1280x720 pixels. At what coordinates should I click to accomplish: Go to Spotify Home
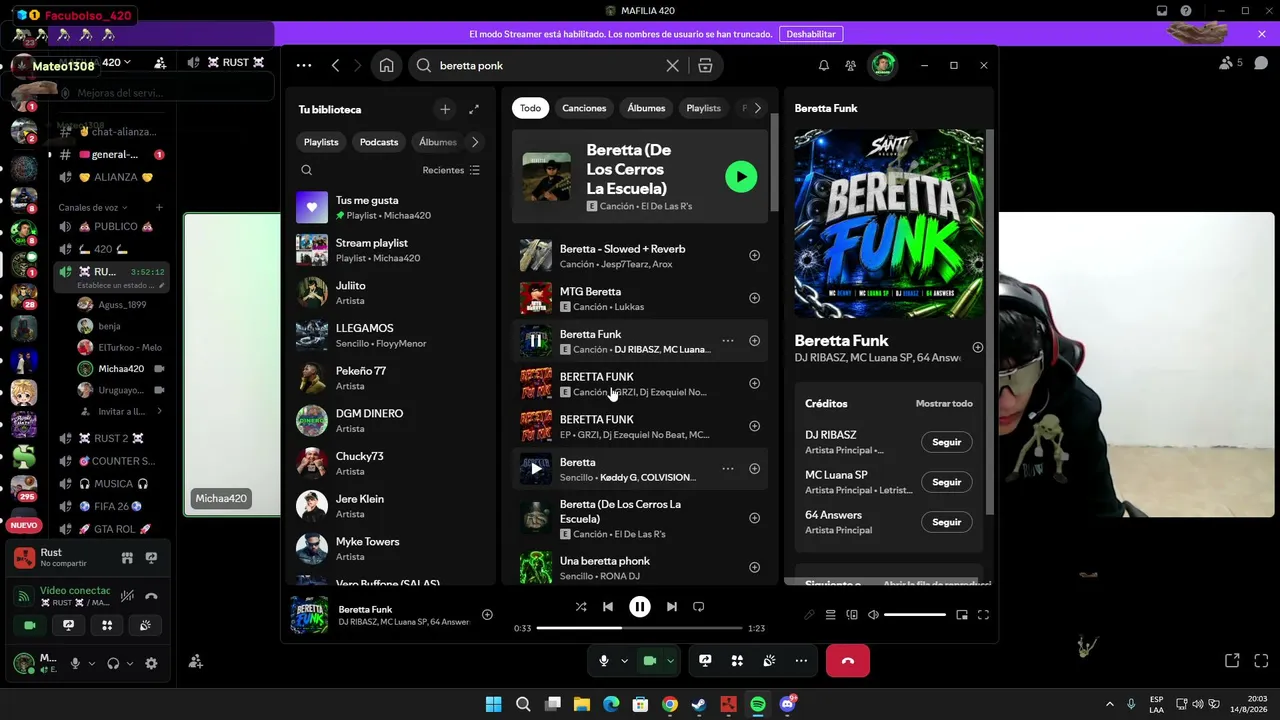(x=386, y=65)
